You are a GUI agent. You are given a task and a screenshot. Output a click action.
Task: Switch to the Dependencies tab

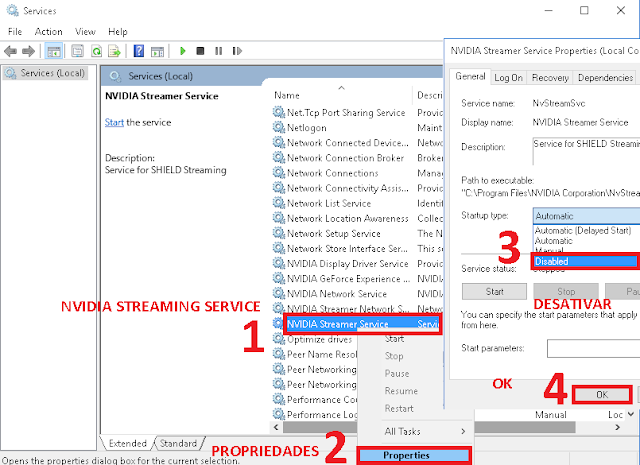(605, 78)
